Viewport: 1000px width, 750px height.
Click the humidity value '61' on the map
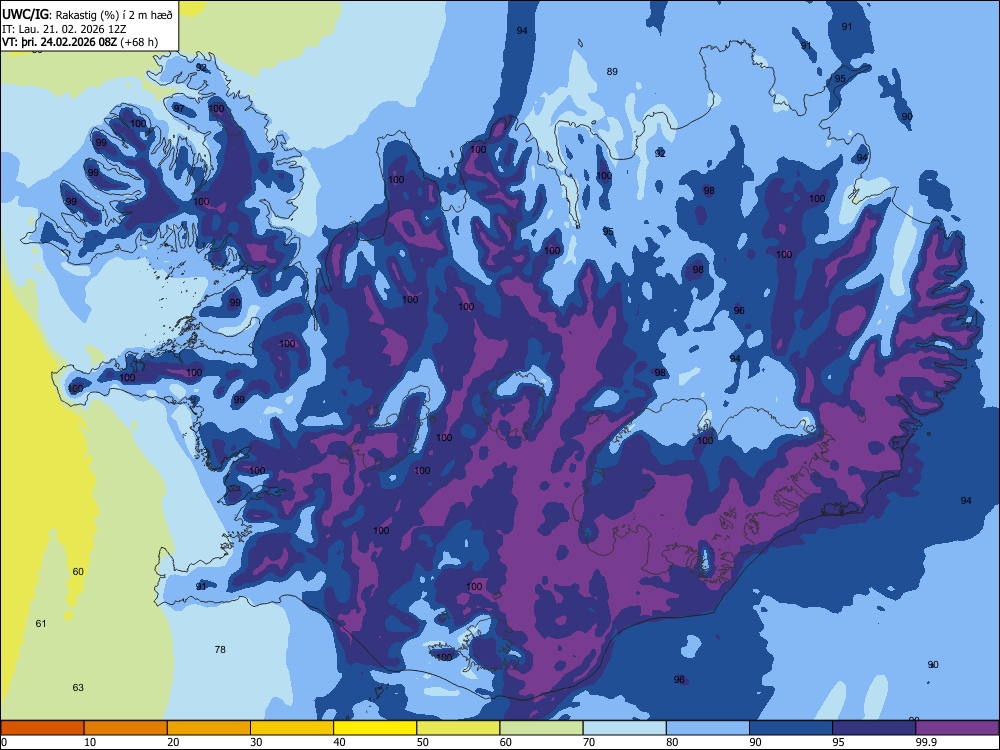point(41,624)
